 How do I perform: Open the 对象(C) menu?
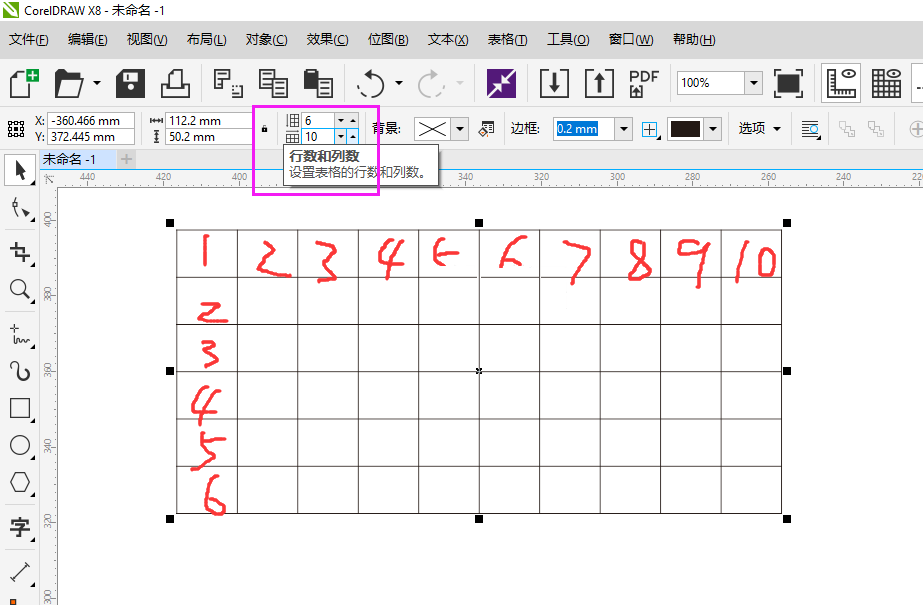tap(266, 39)
